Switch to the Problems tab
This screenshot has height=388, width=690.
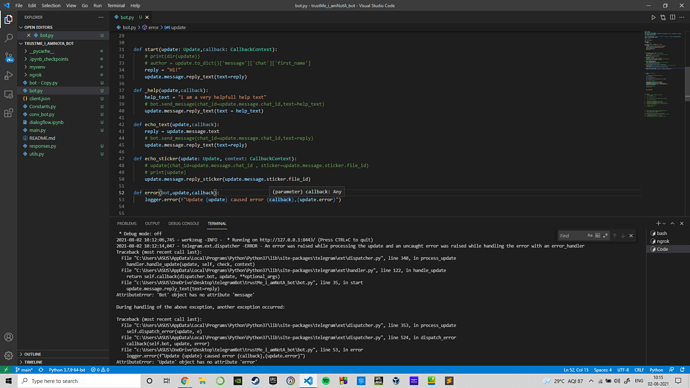[127, 223]
